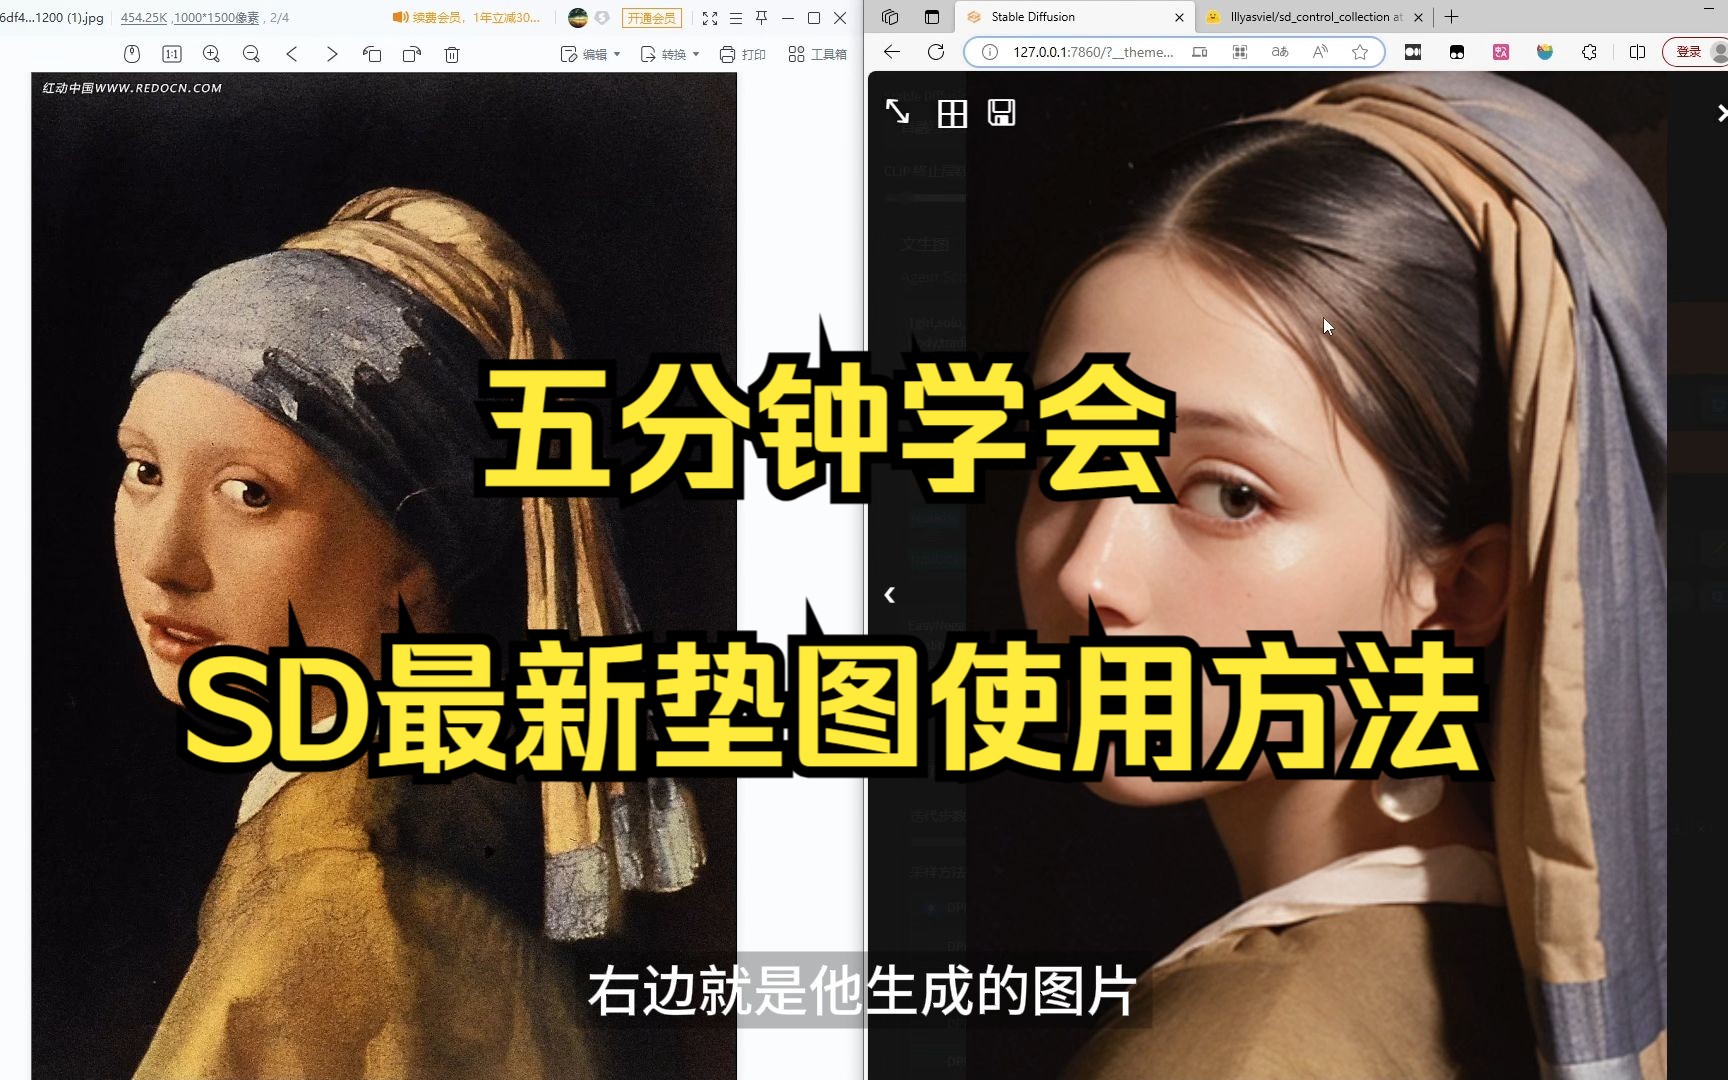Collapse the Stable Diffusion settings panel
Image resolution: width=1728 pixels, height=1080 pixels.
[889, 594]
